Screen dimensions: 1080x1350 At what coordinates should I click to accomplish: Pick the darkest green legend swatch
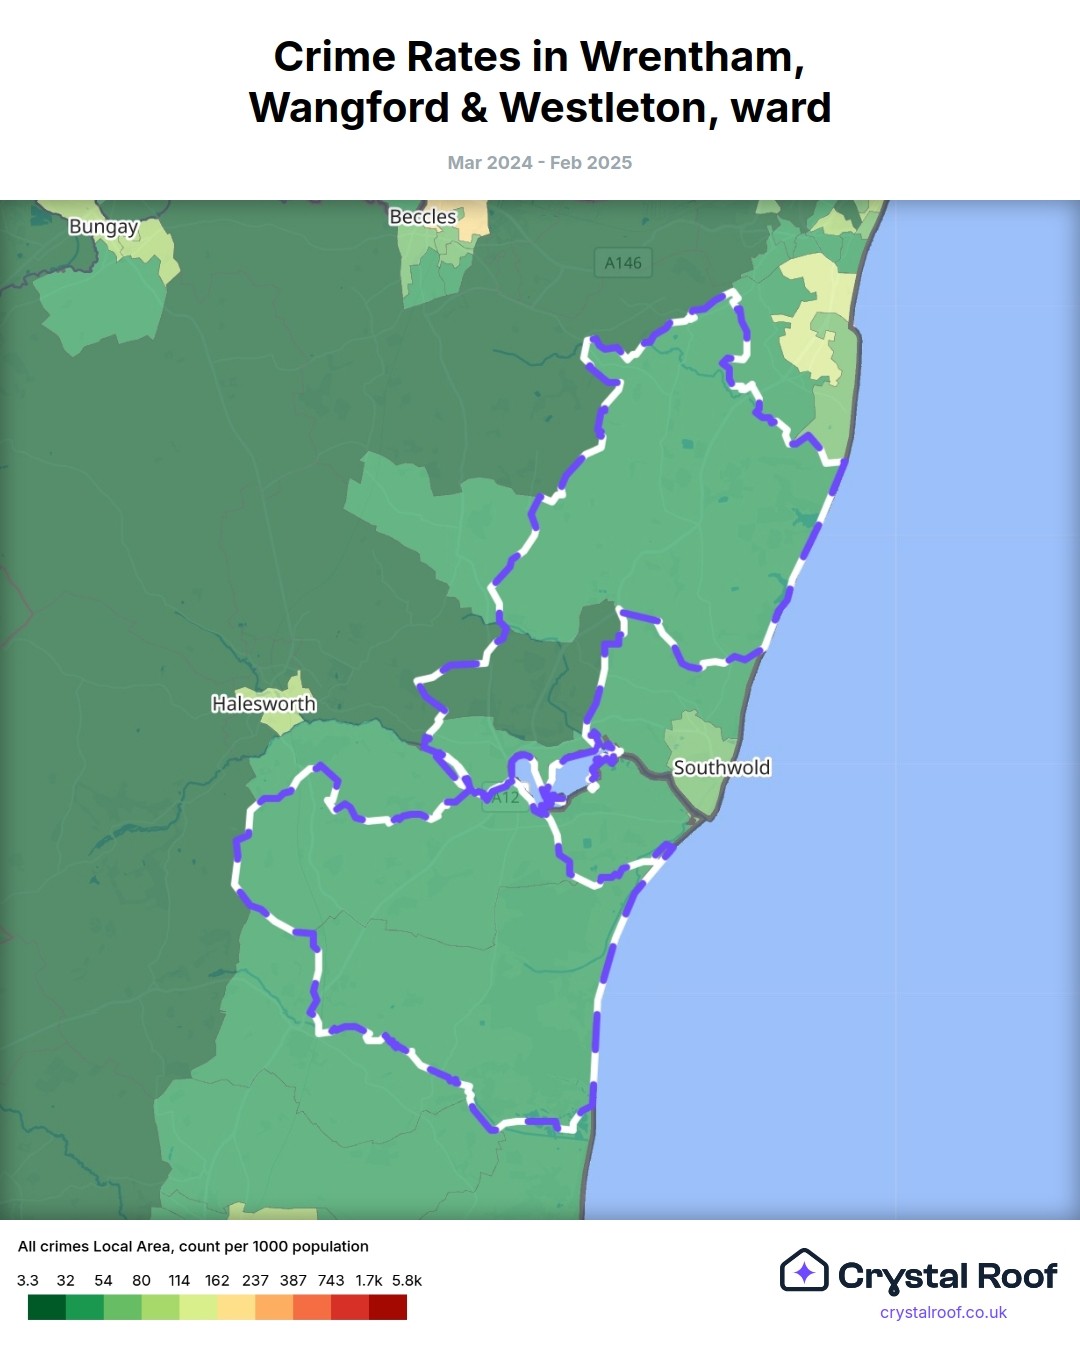pyautogui.click(x=47, y=1307)
